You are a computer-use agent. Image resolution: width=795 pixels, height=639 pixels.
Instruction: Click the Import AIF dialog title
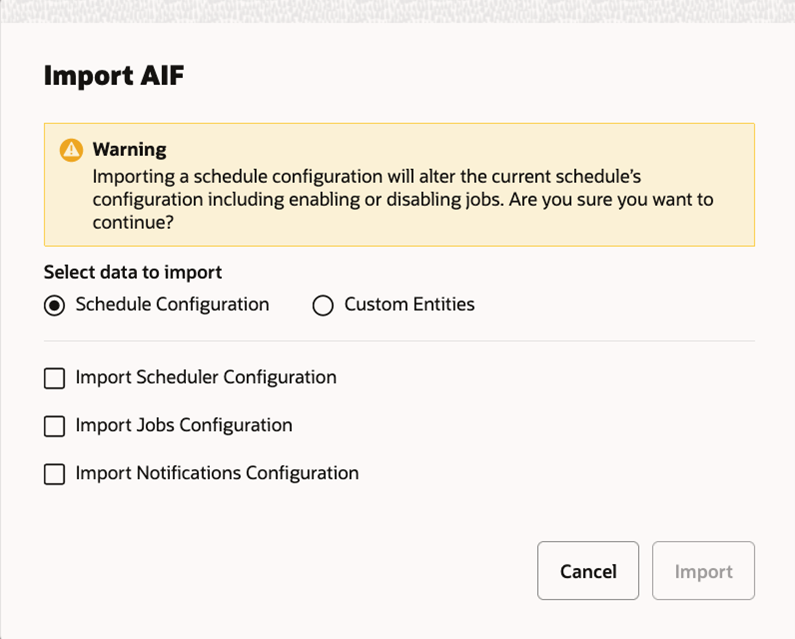point(113,76)
